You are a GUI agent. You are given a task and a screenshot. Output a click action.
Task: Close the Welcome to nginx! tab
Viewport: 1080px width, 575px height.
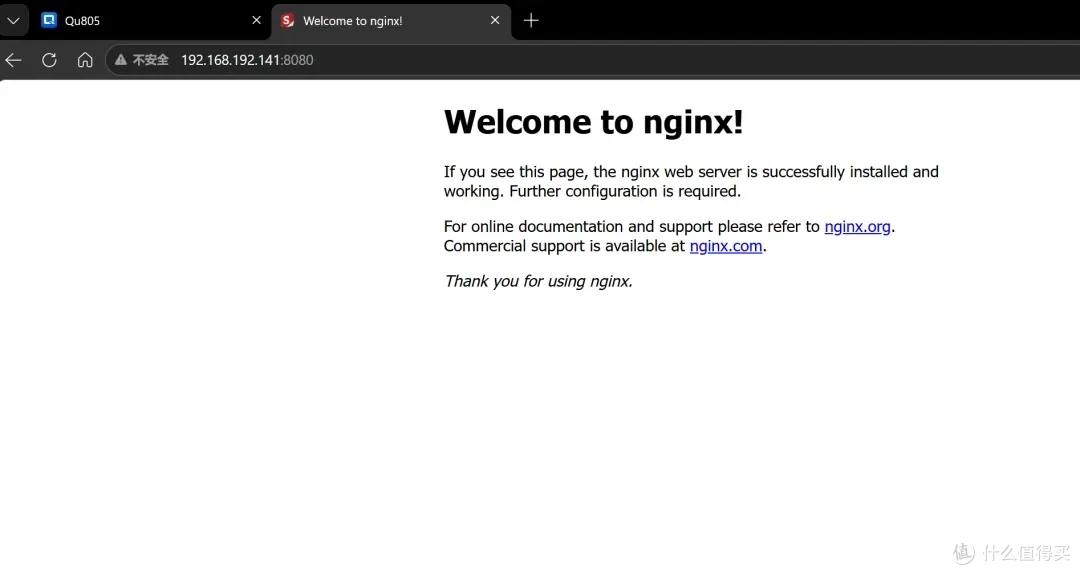[x=495, y=21]
